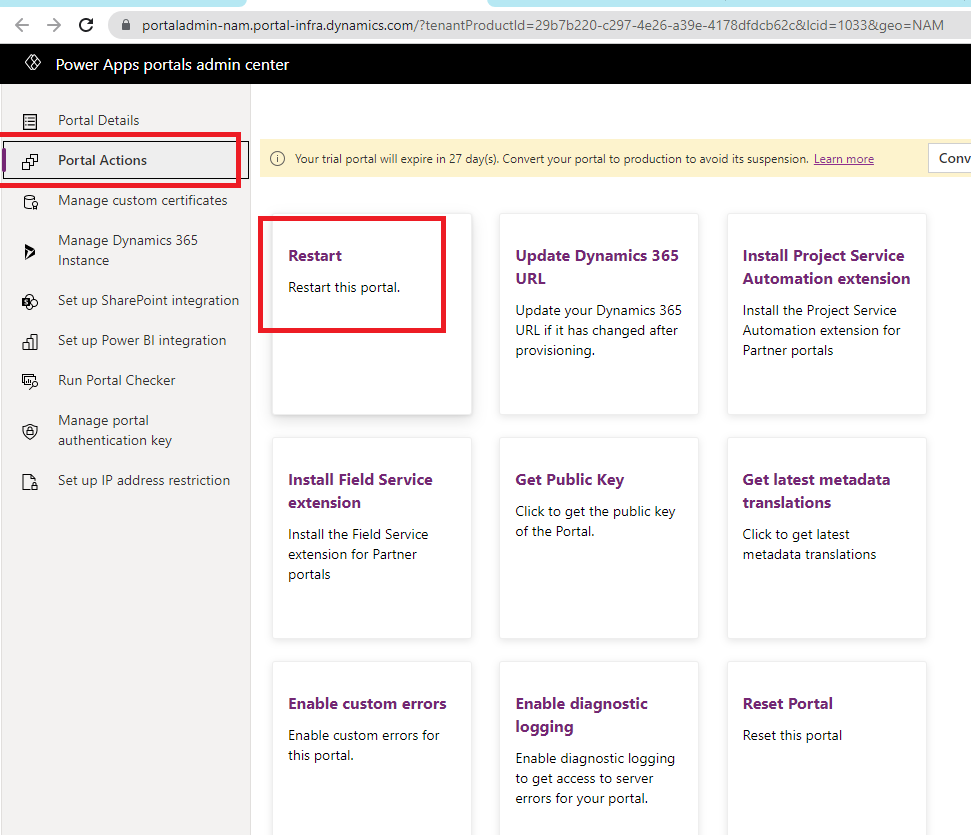This screenshot has width=971, height=838.
Task: Open Manage Dynamics 365 Instance
Action: pyautogui.click(x=126, y=250)
